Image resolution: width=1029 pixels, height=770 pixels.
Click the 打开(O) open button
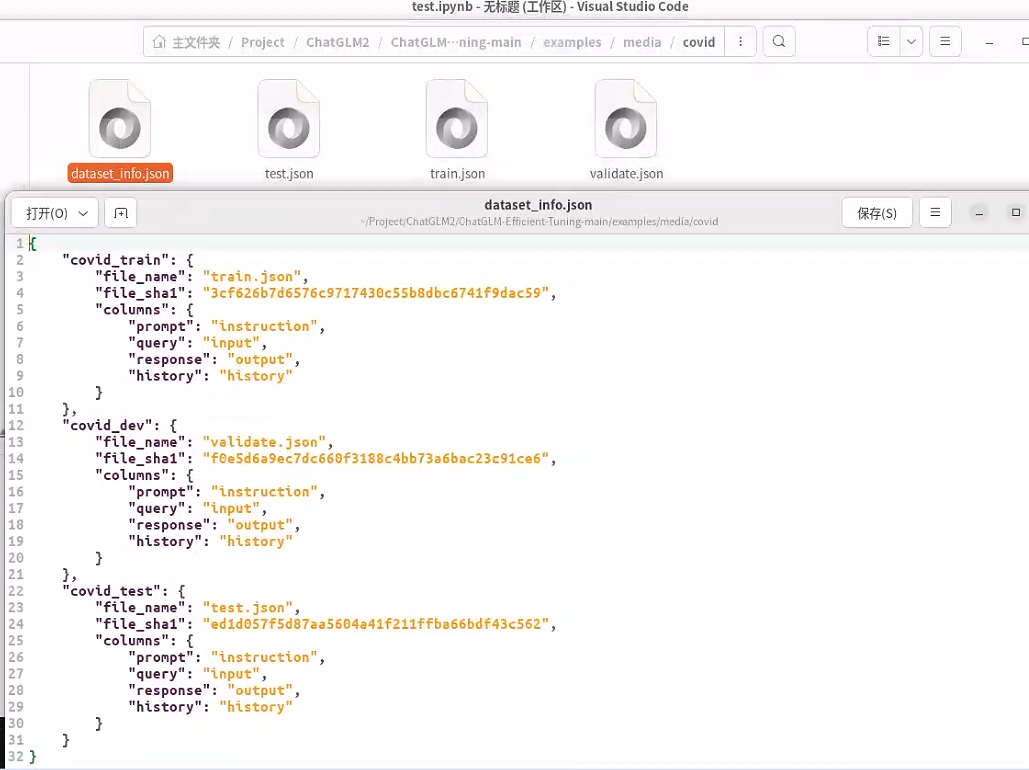(47, 213)
